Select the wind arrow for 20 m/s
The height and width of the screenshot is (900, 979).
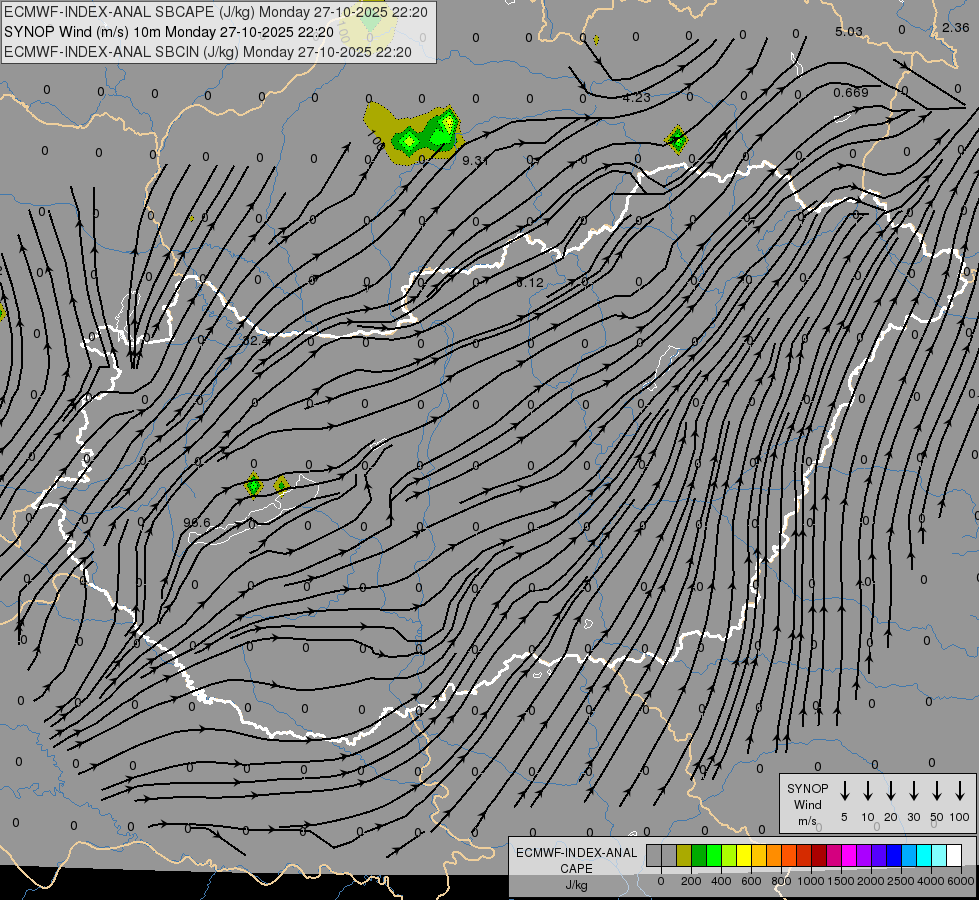(x=890, y=791)
